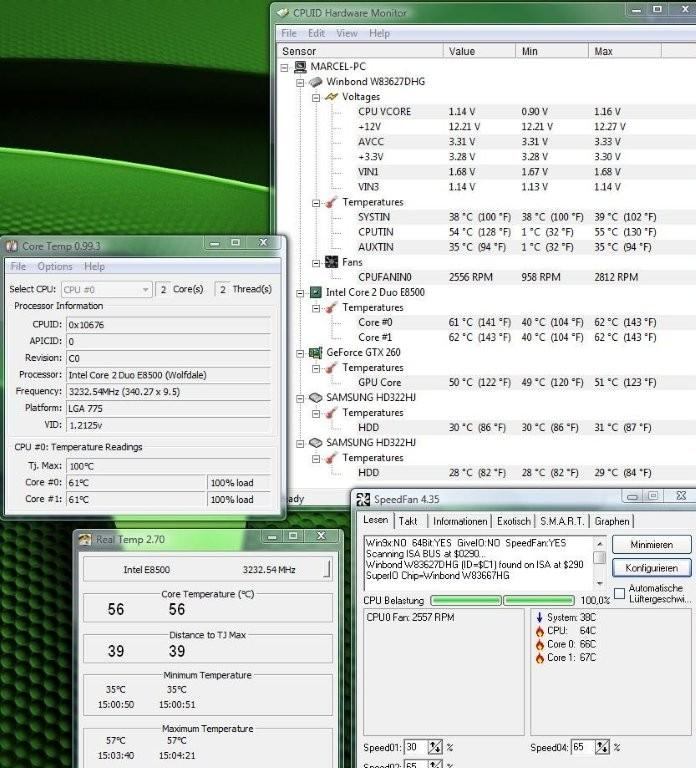Toggle Automatische Lüftergeschwindigkeit checkbox in SpeedFan
The image size is (696, 768).
pos(620,594)
